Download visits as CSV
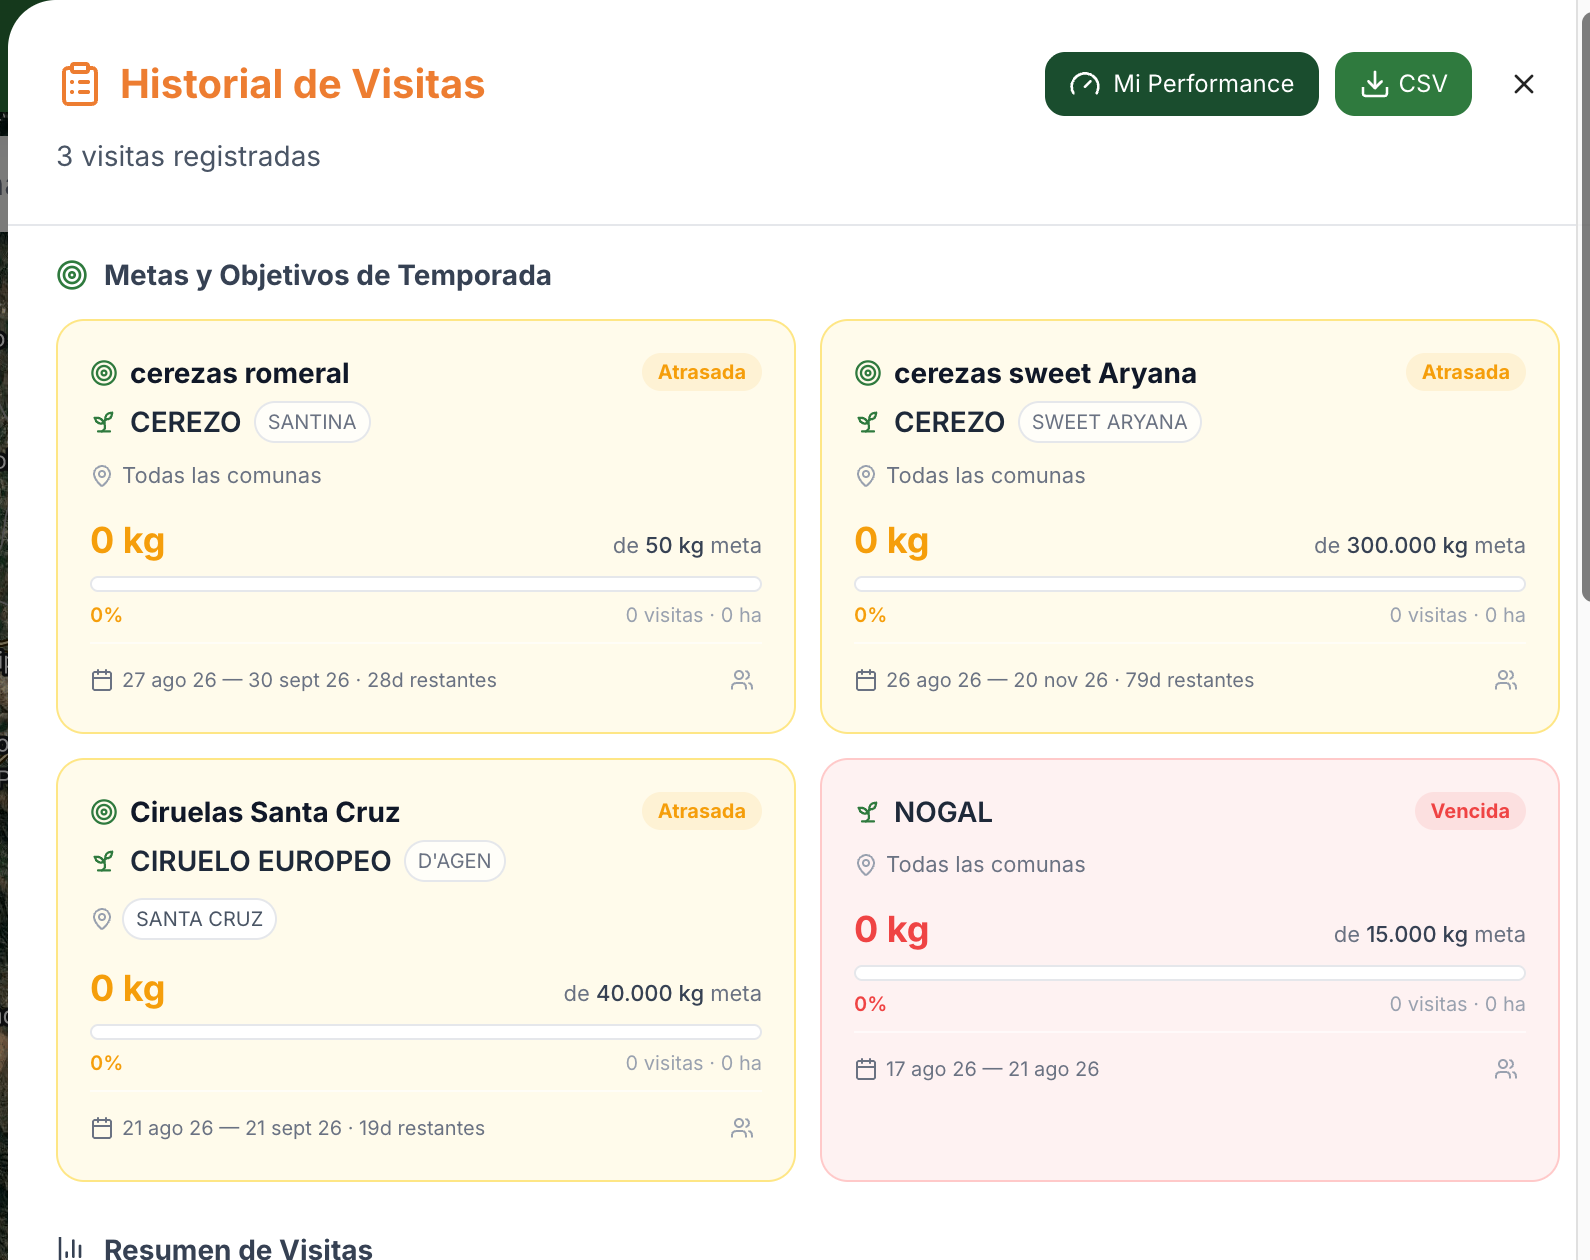 (1403, 84)
